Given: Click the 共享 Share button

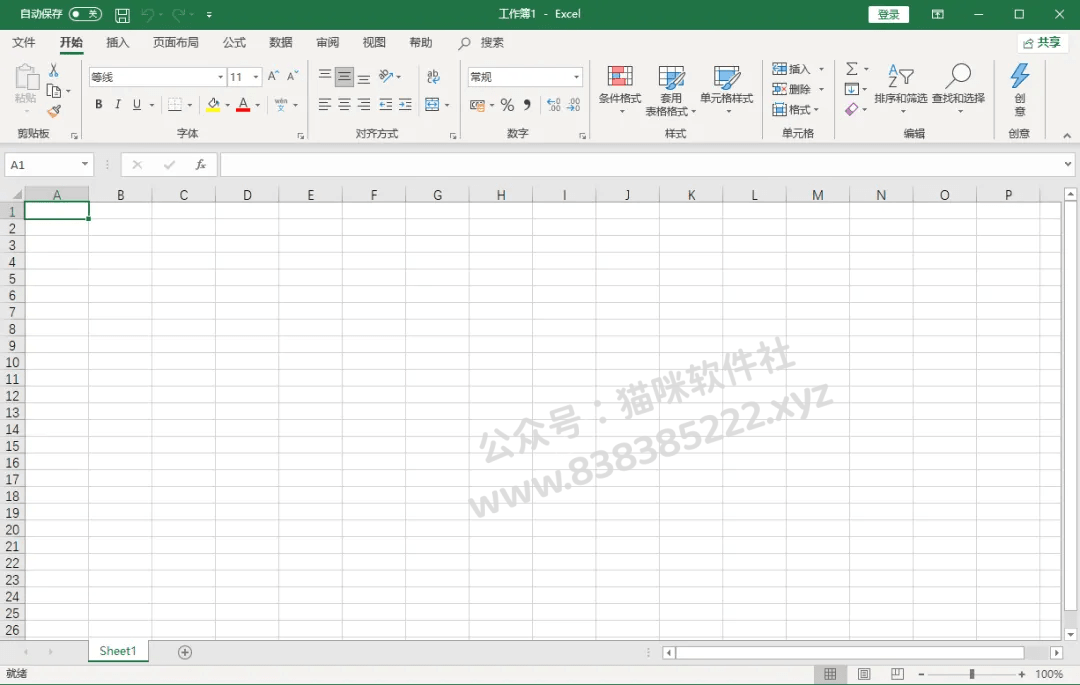Looking at the screenshot, I should click(x=1042, y=43).
